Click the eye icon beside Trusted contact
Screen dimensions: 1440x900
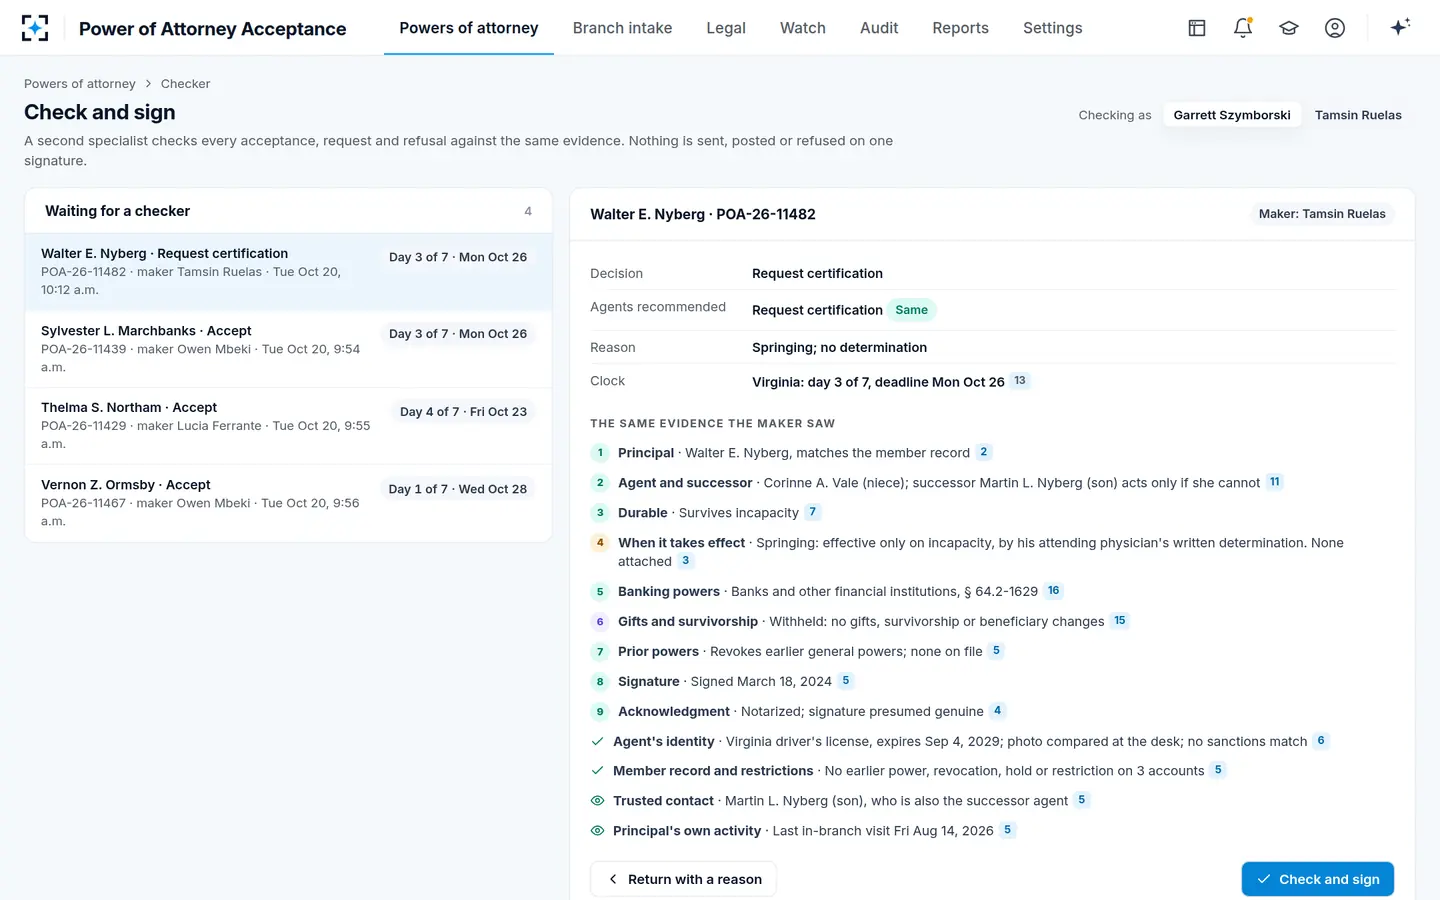click(x=598, y=801)
